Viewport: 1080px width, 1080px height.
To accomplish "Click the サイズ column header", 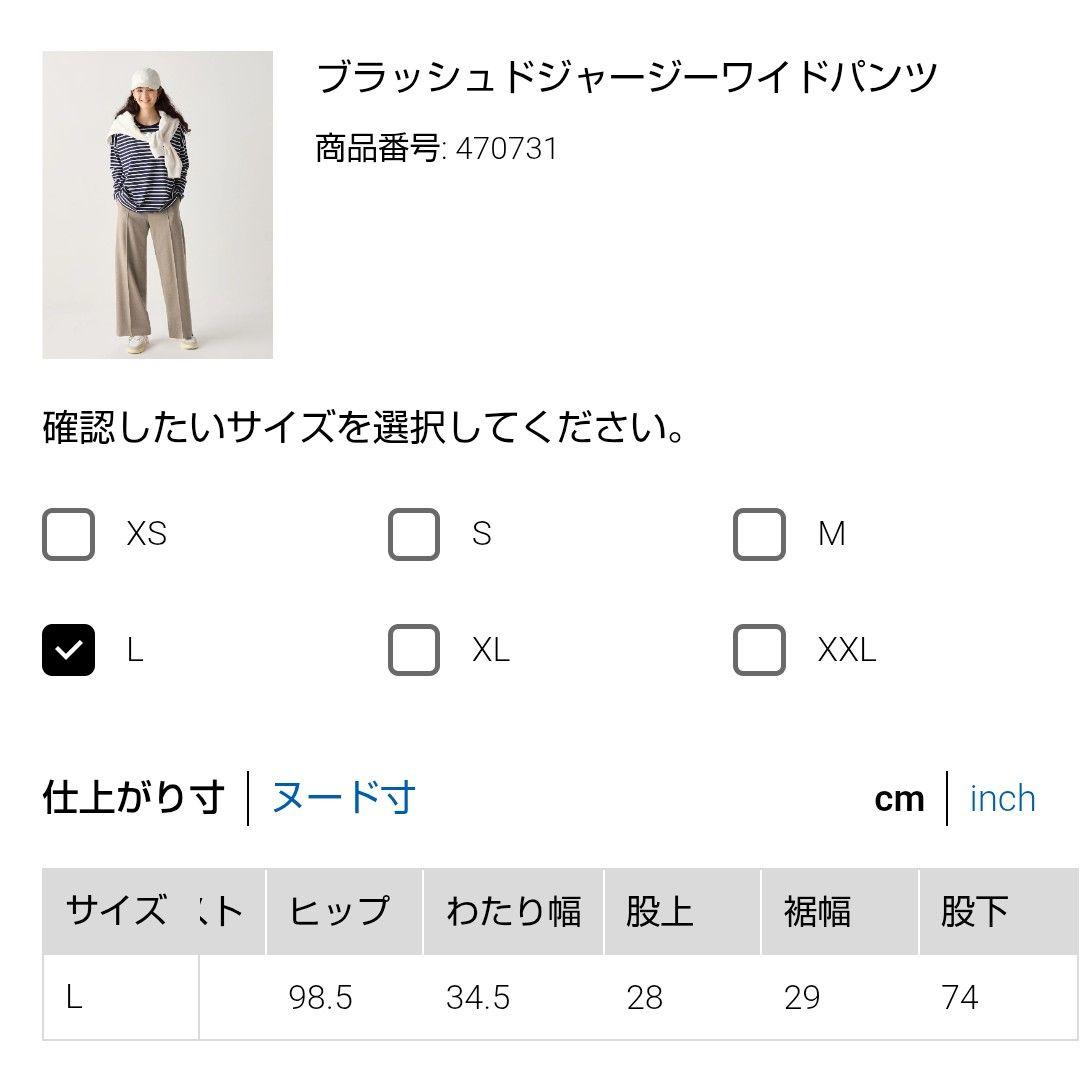I will pos(116,911).
